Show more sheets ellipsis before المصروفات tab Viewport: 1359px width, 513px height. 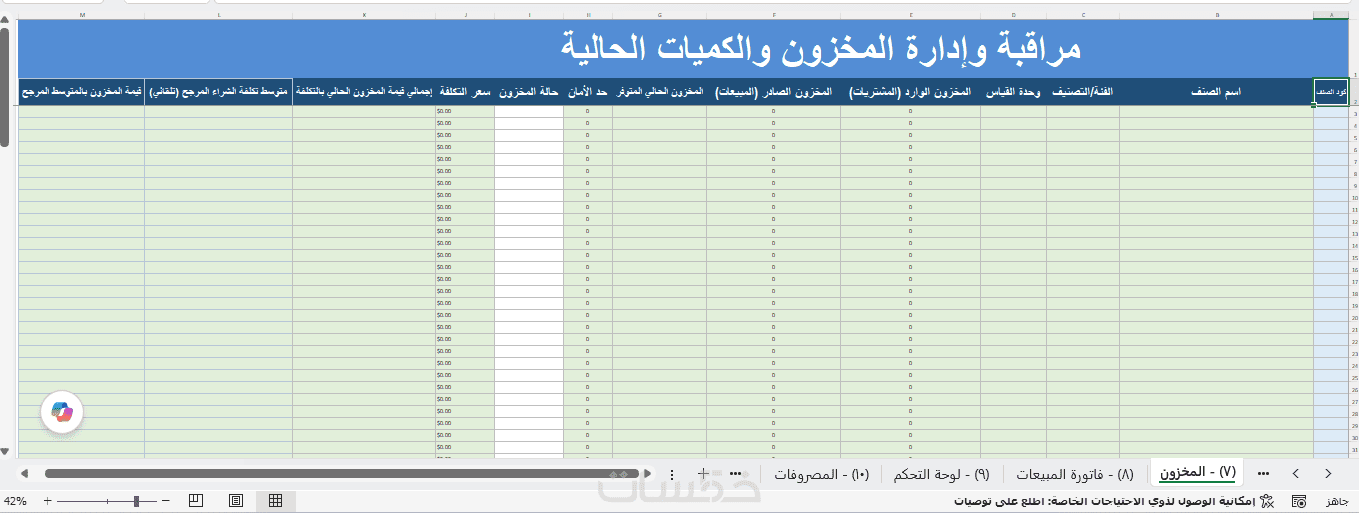pyautogui.click(x=736, y=473)
